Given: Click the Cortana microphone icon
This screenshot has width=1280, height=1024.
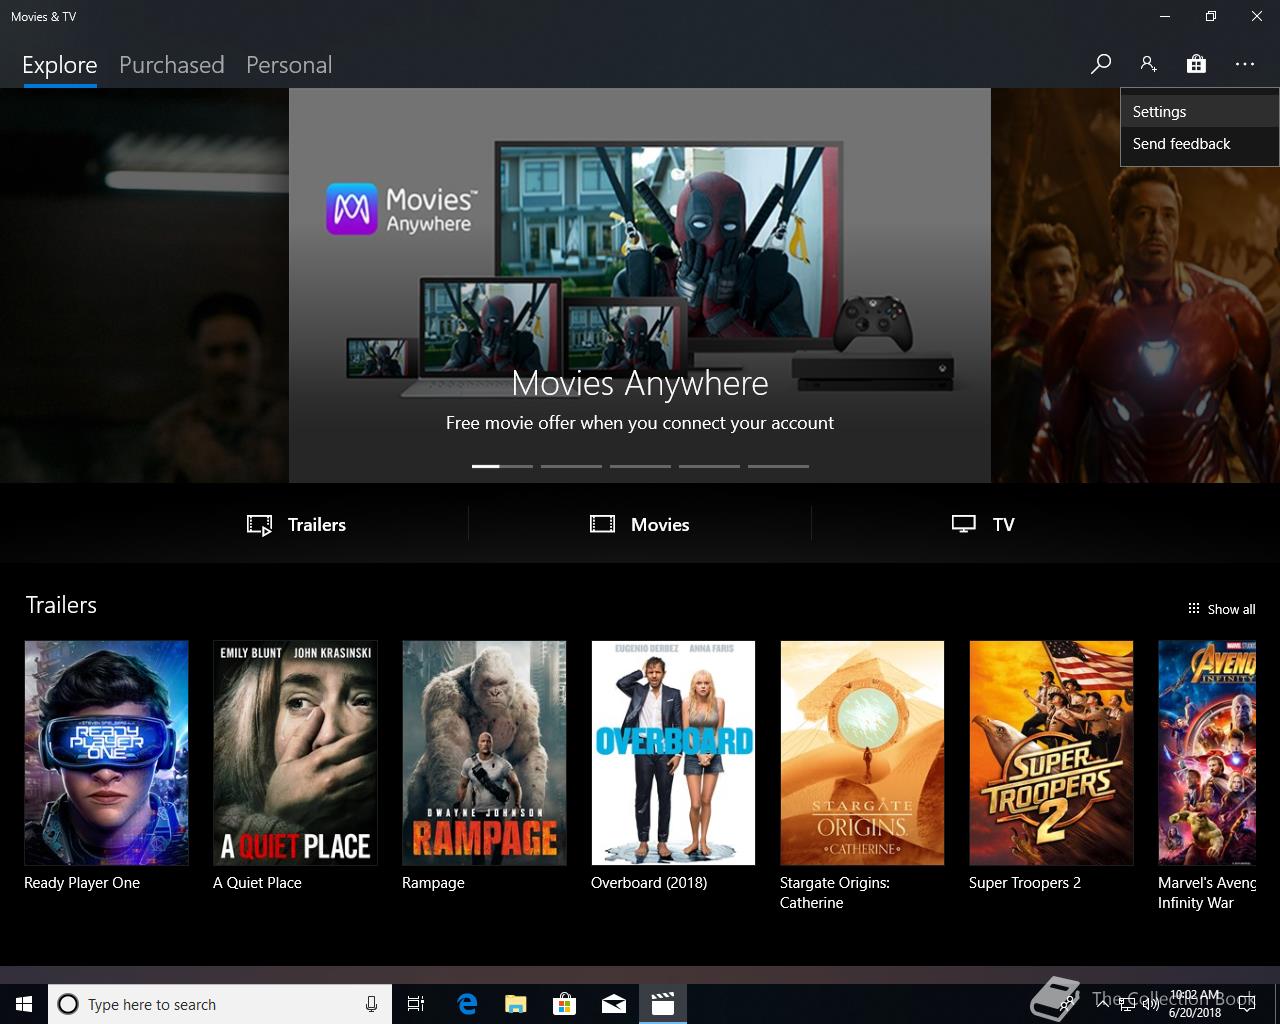Looking at the screenshot, I should (x=371, y=1004).
